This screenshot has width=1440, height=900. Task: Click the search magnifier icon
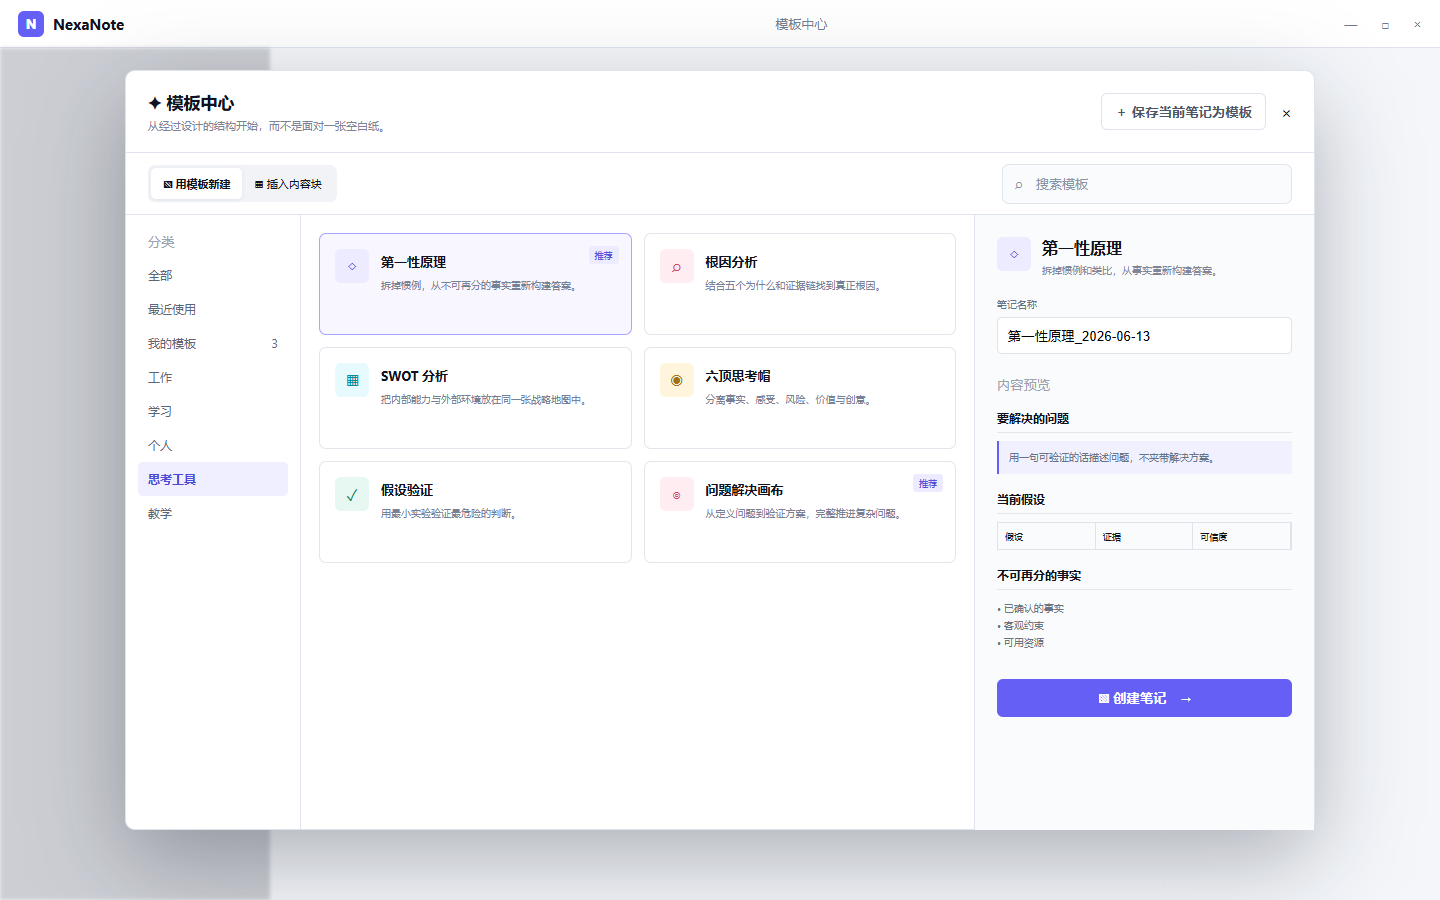pos(1019,185)
